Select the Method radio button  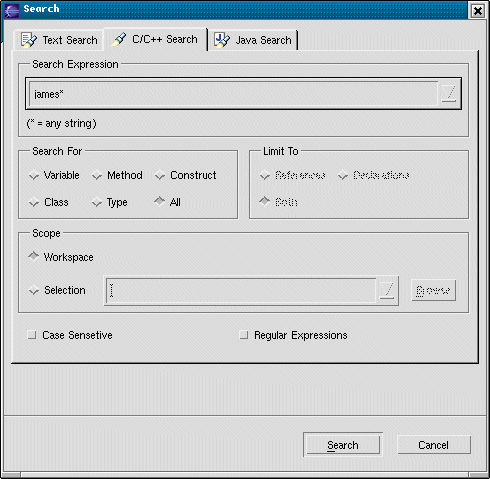pos(97,175)
